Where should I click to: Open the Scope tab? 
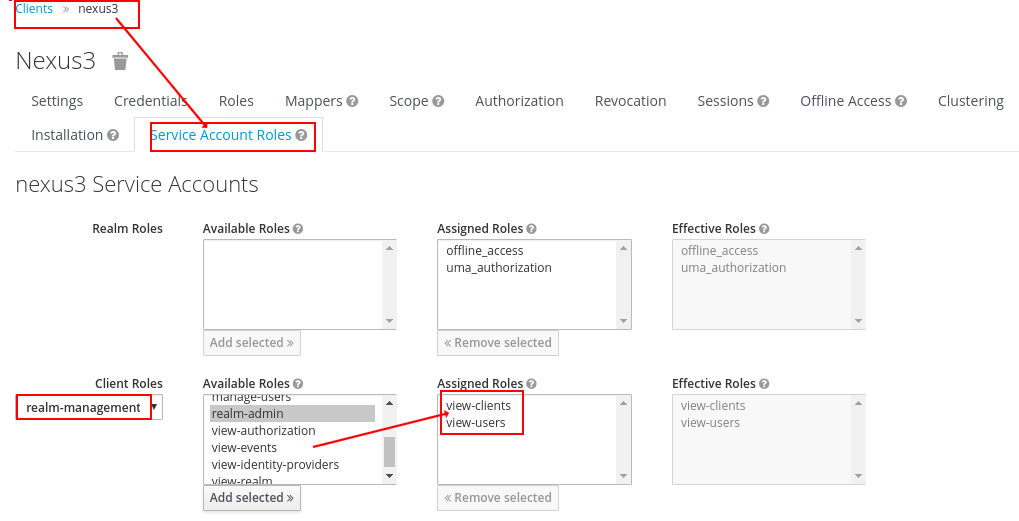click(x=409, y=101)
